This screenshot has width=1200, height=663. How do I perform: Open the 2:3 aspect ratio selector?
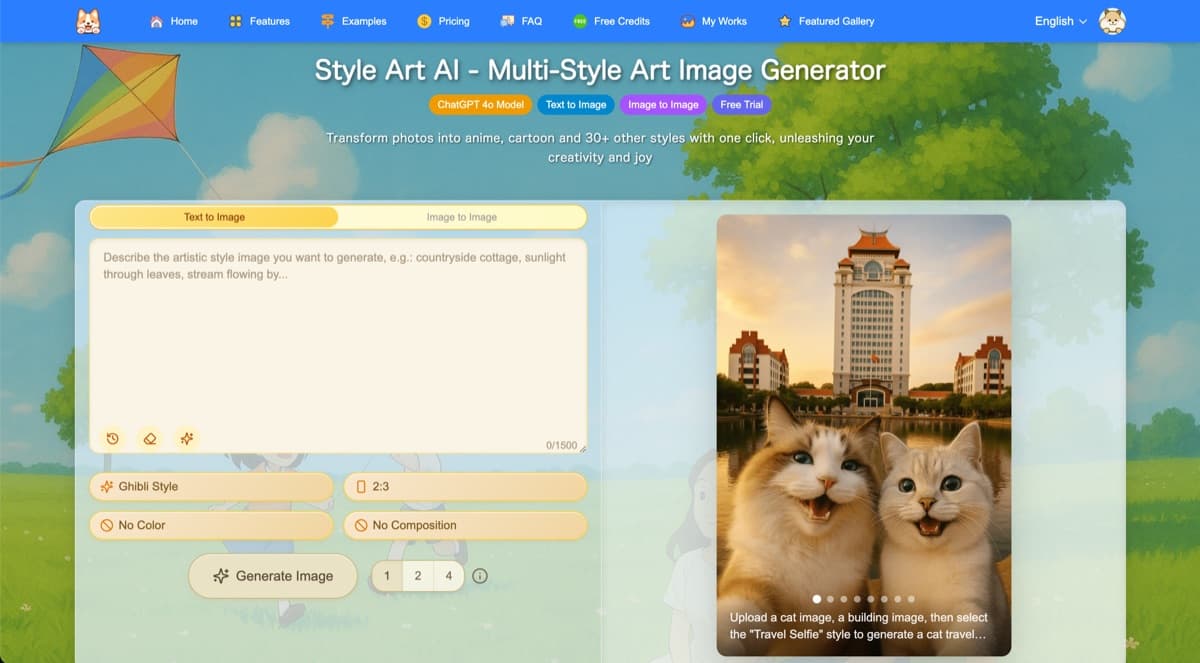pyautogui.click(x=465, y=487)
